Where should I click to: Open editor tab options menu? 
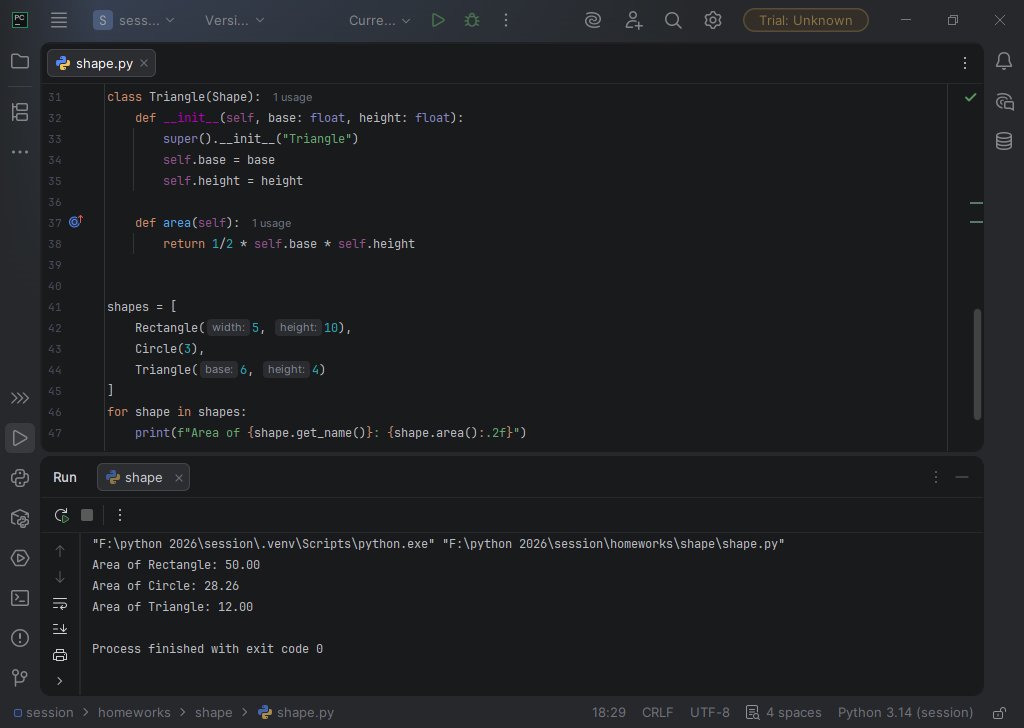tap(965, 63)
